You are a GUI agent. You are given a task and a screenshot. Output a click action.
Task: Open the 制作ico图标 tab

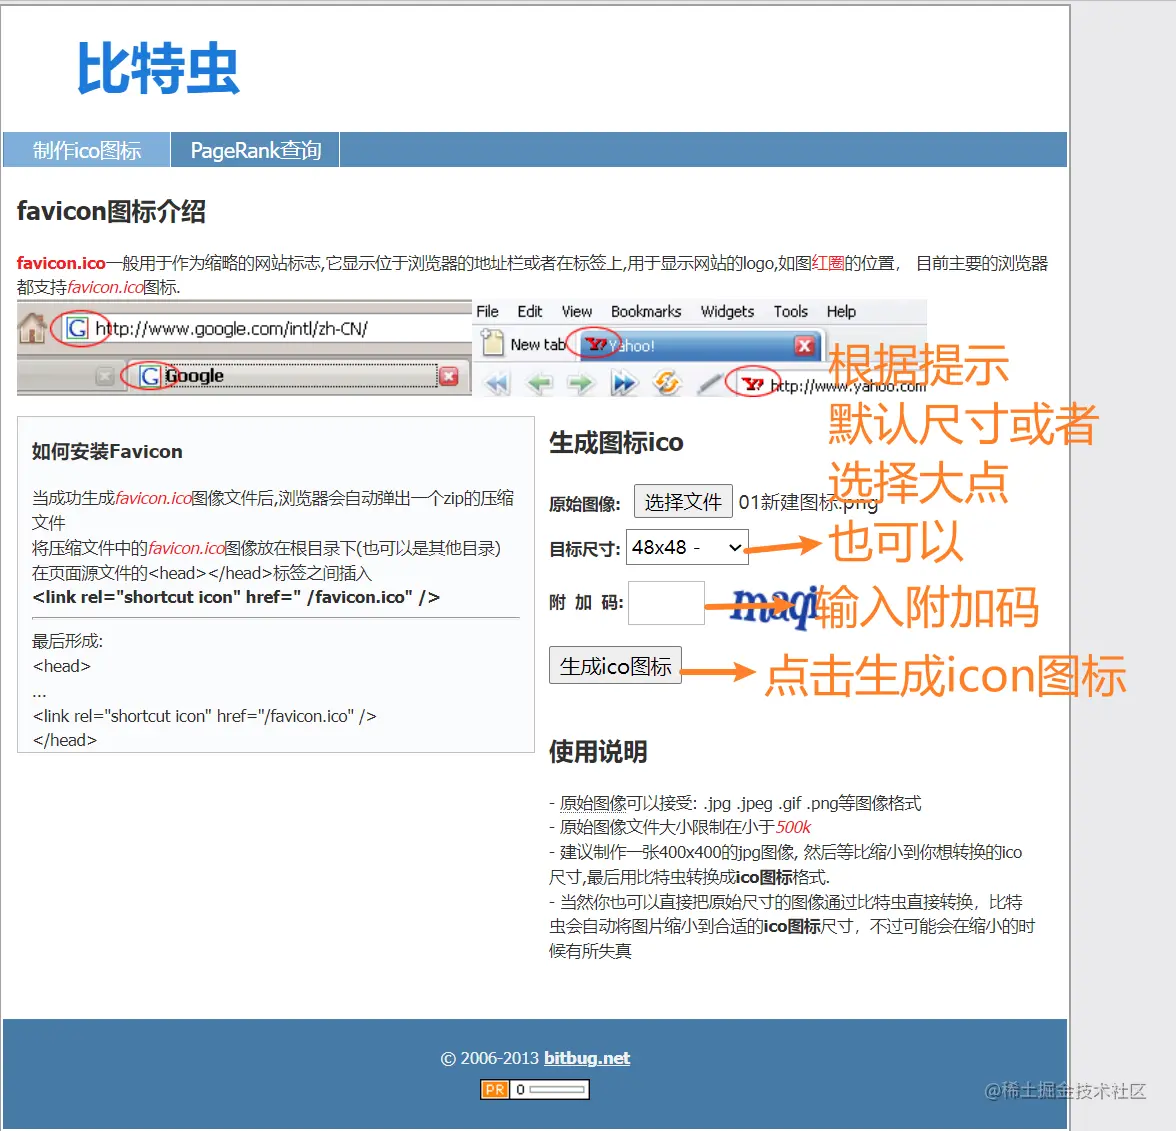tap(87, 150)
